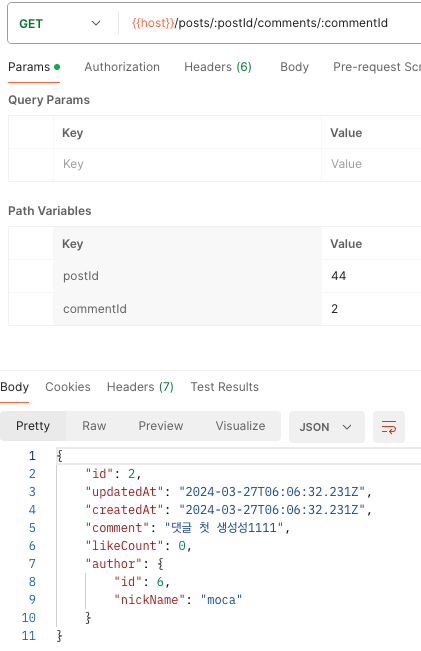Switch response view to Preview
Screen dimensions: 421x651
click(x=161, y=426)
